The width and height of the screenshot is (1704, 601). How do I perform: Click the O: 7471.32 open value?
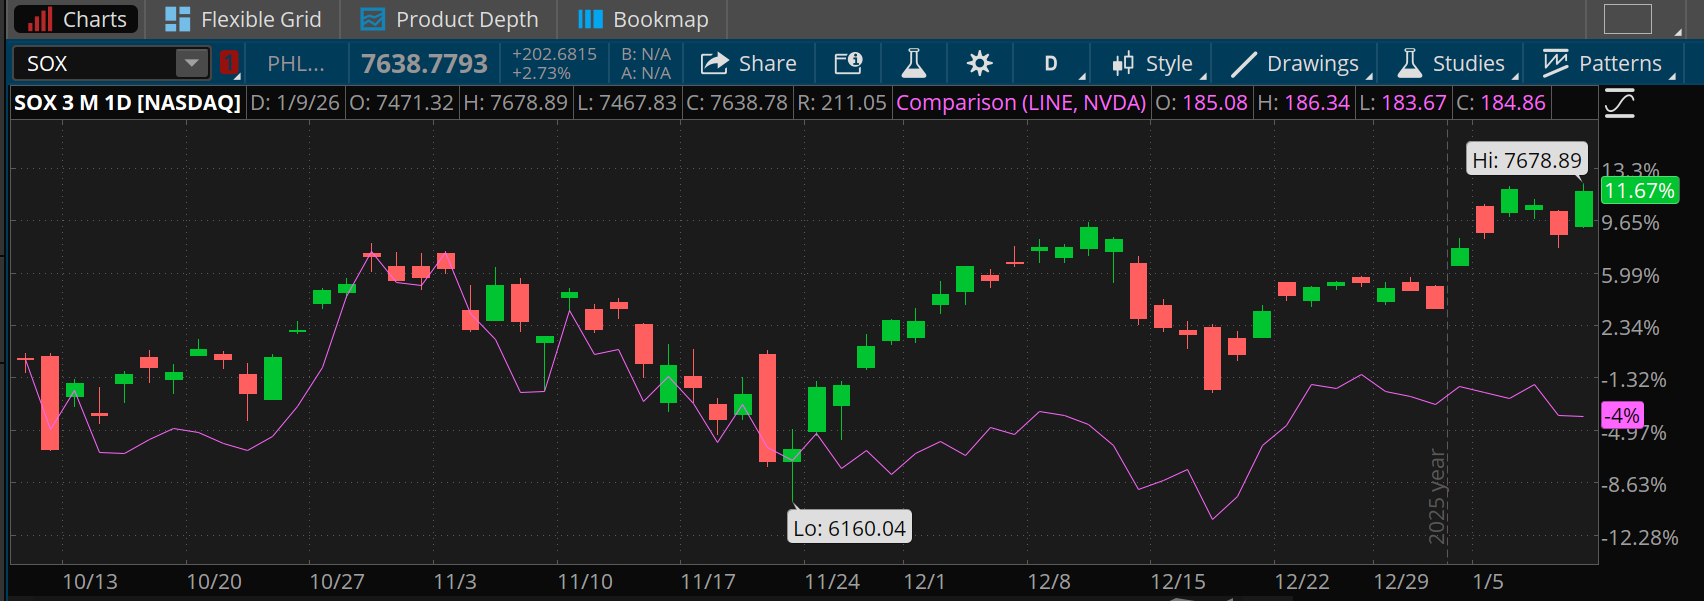[x=401, y=103]
